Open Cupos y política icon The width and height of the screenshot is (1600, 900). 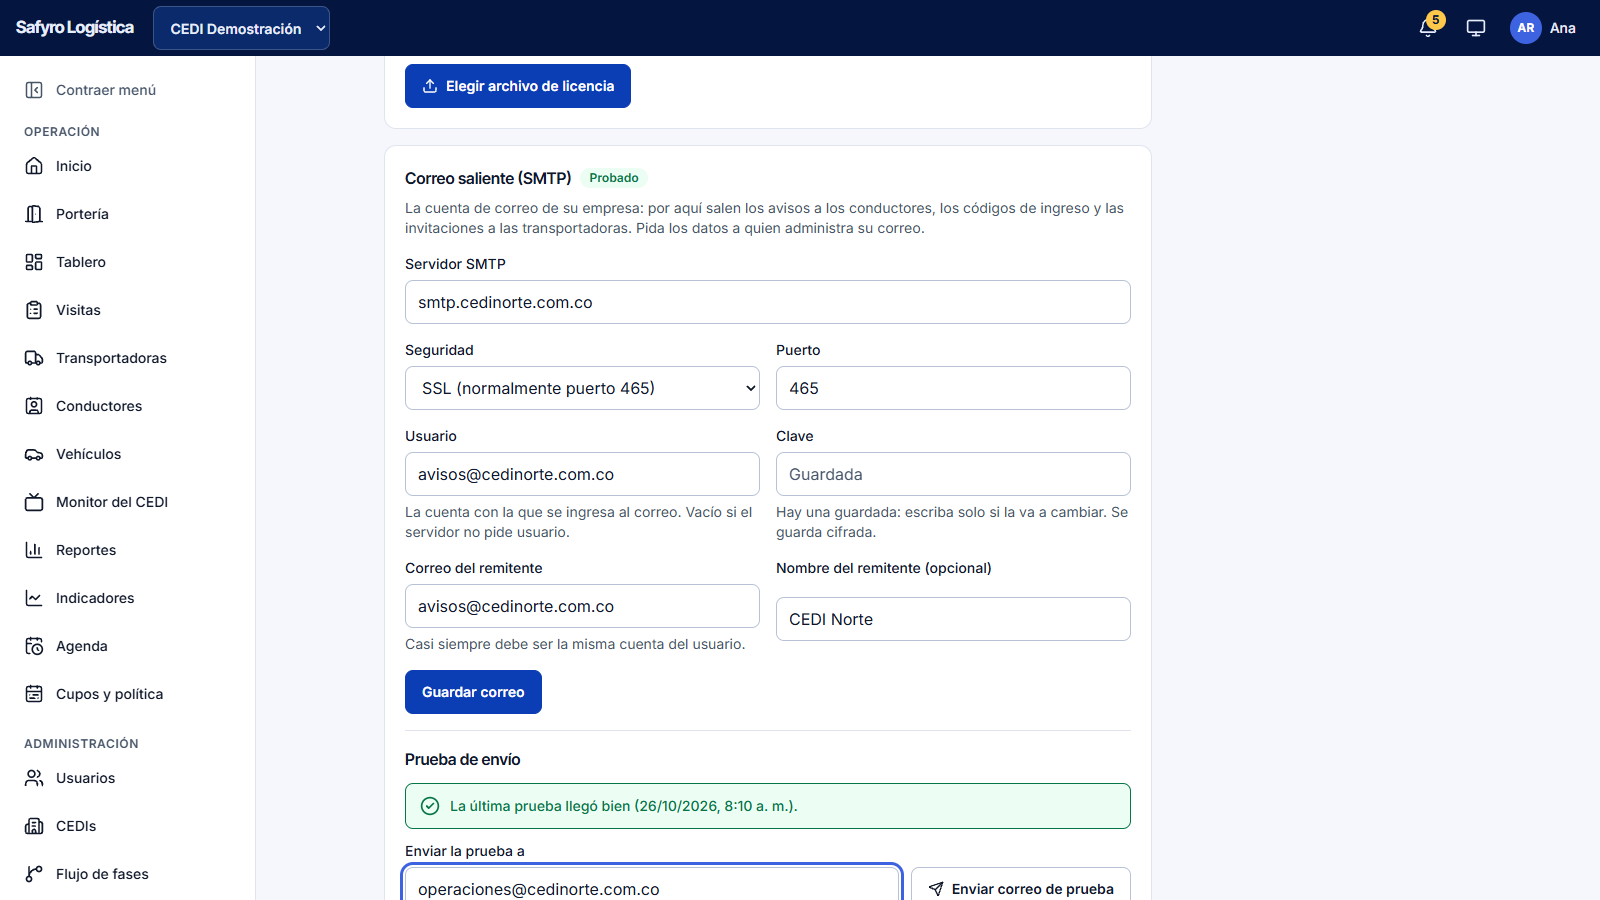pos(34,694)
